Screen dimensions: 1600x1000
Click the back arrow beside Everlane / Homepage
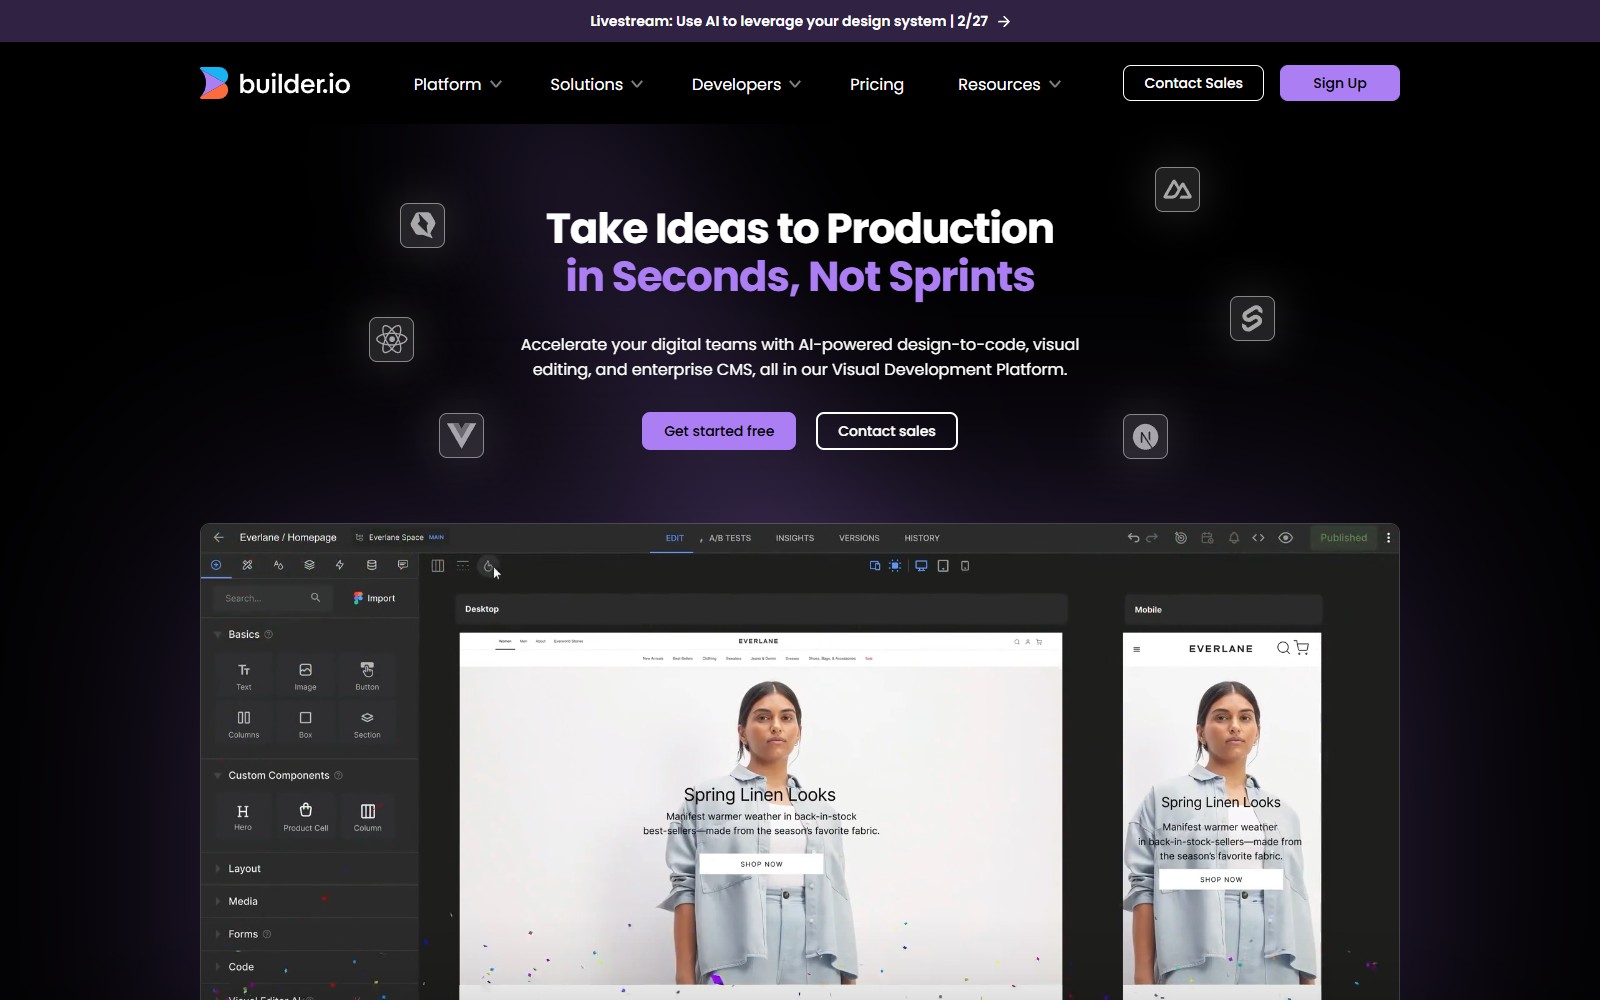click(219, 537)
